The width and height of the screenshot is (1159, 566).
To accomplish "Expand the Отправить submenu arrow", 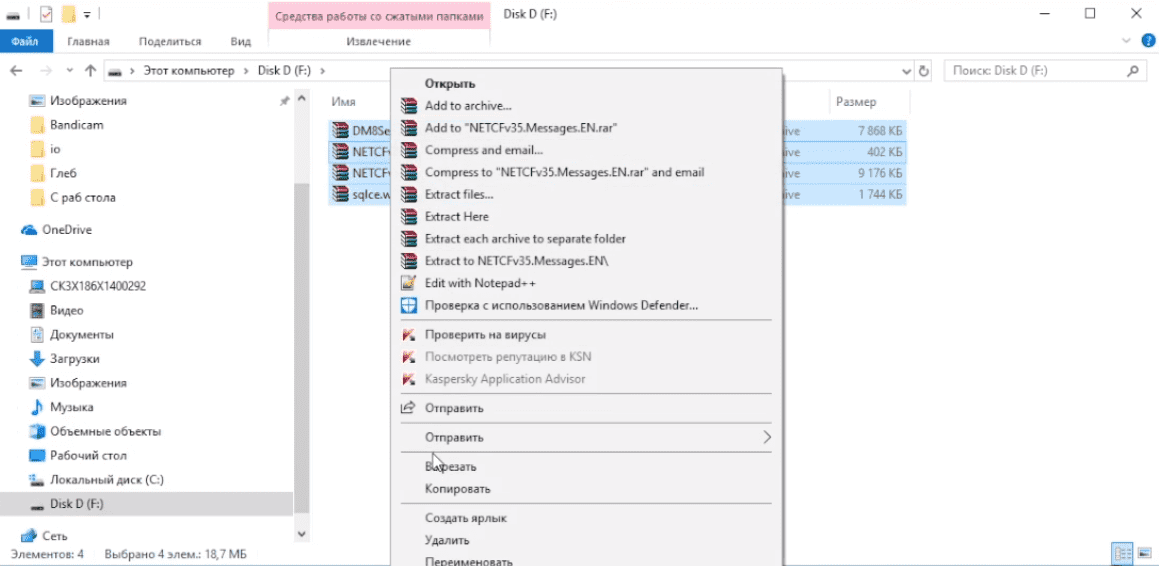I will (767, 437).
